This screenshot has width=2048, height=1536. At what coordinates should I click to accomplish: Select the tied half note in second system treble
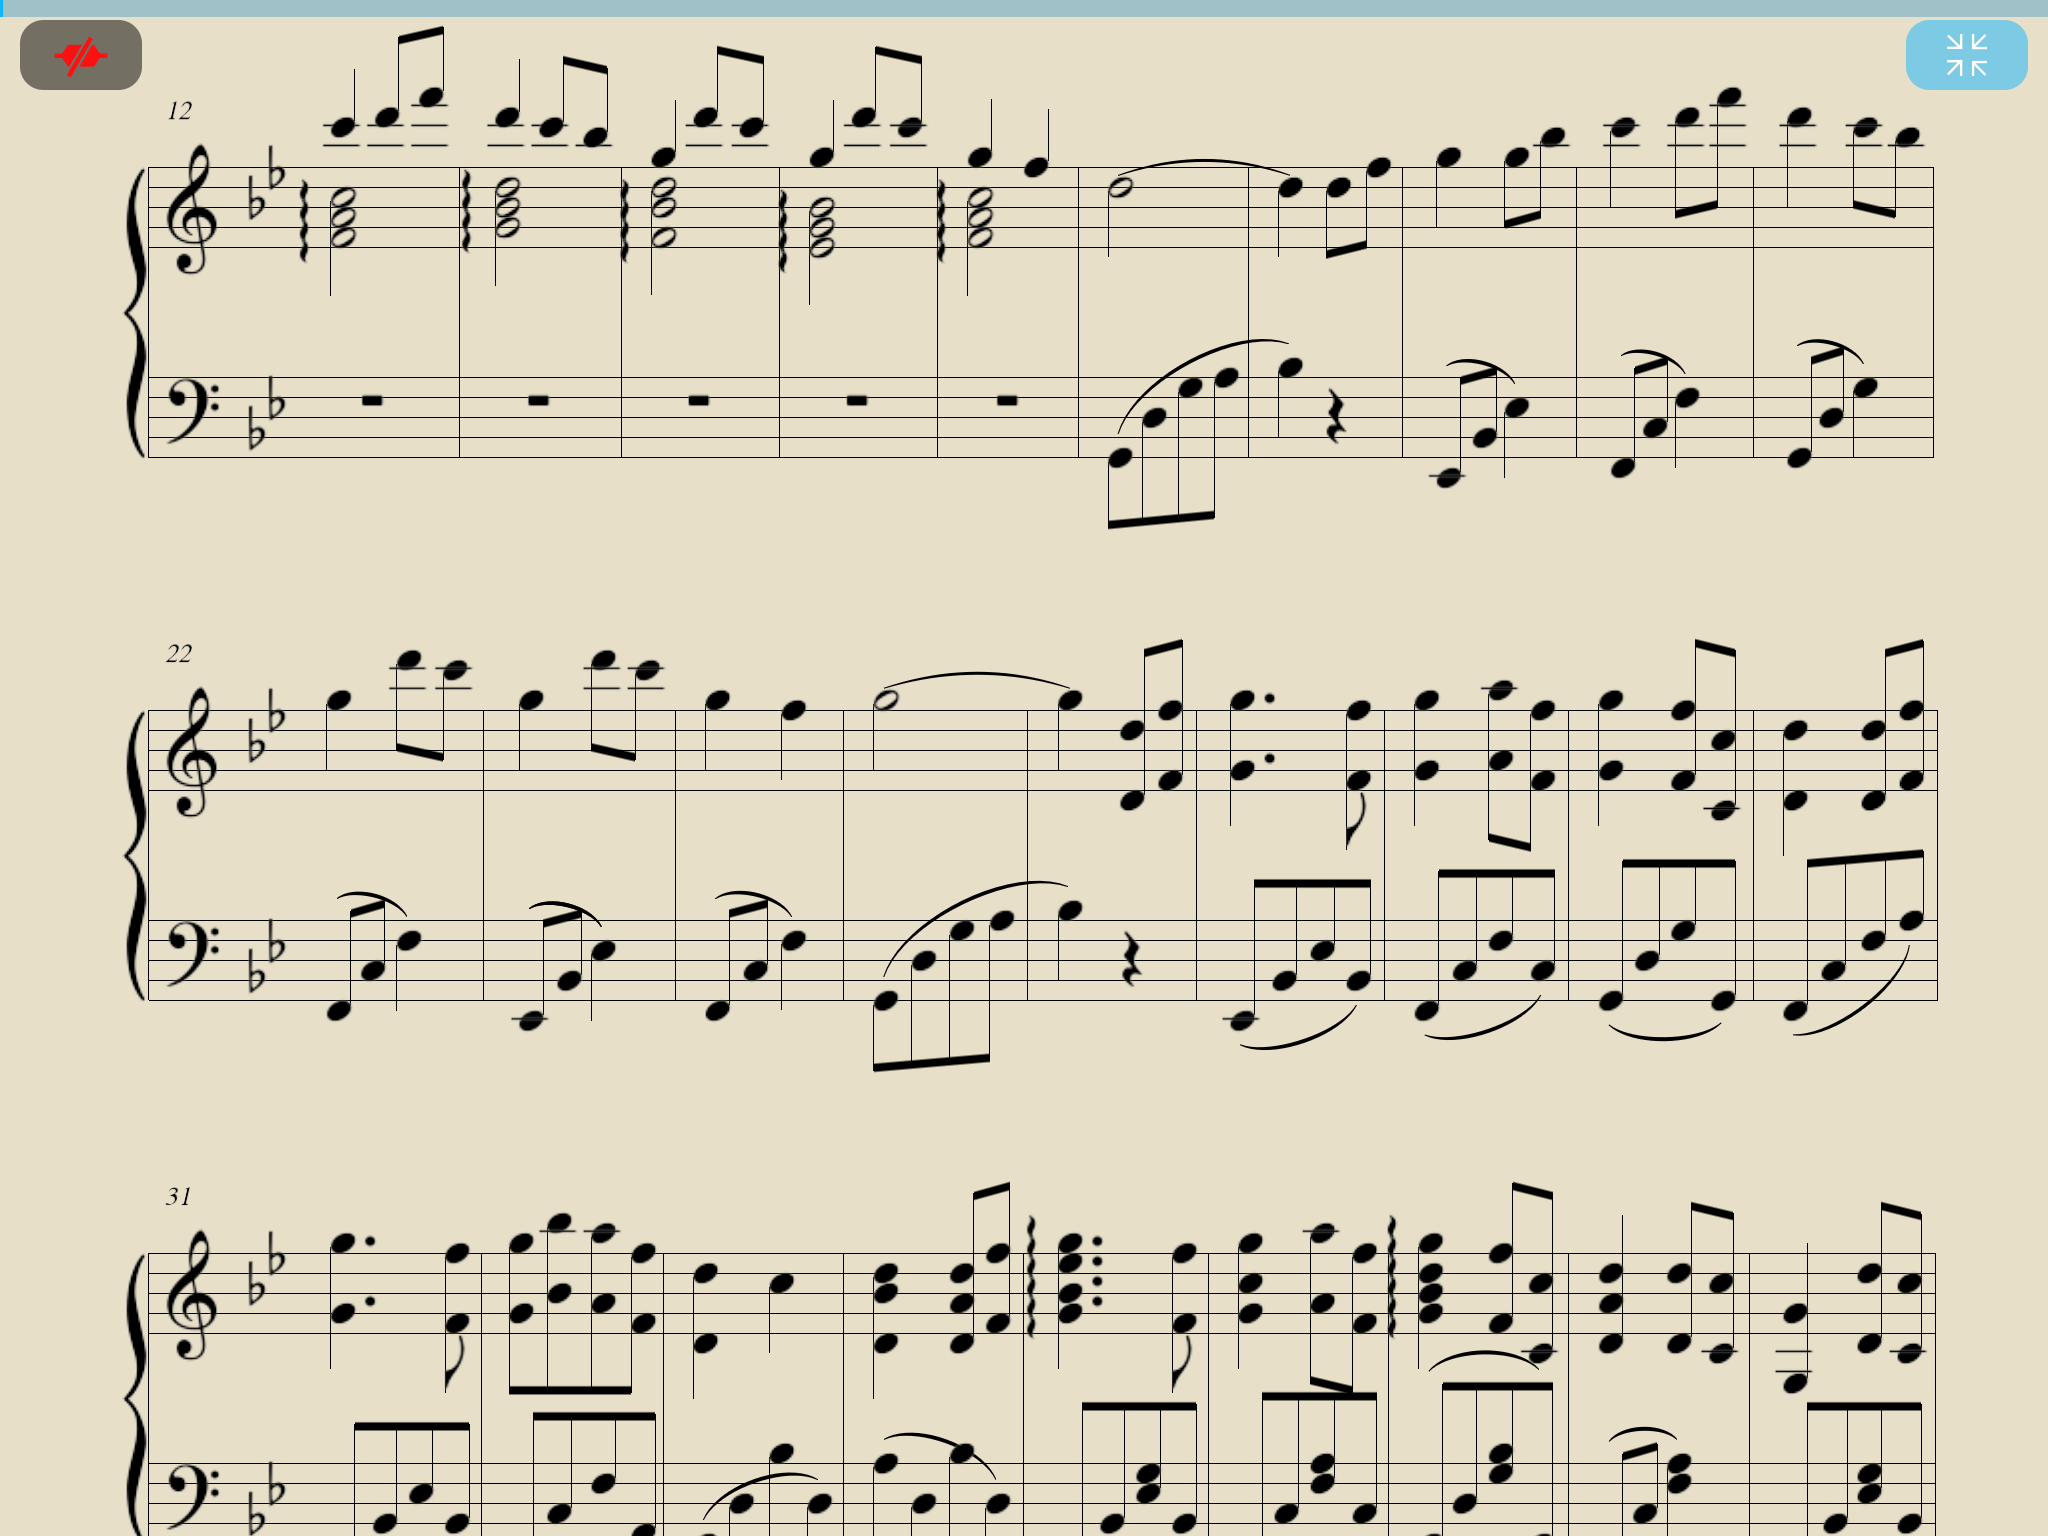[886, 700]
